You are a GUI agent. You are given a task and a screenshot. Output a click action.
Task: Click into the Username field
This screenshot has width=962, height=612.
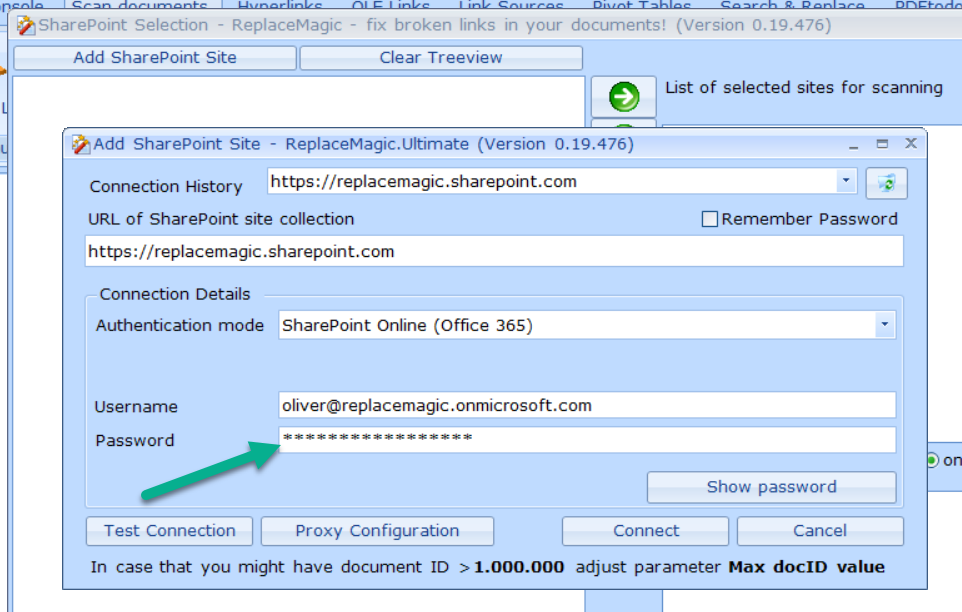(587, 405)
